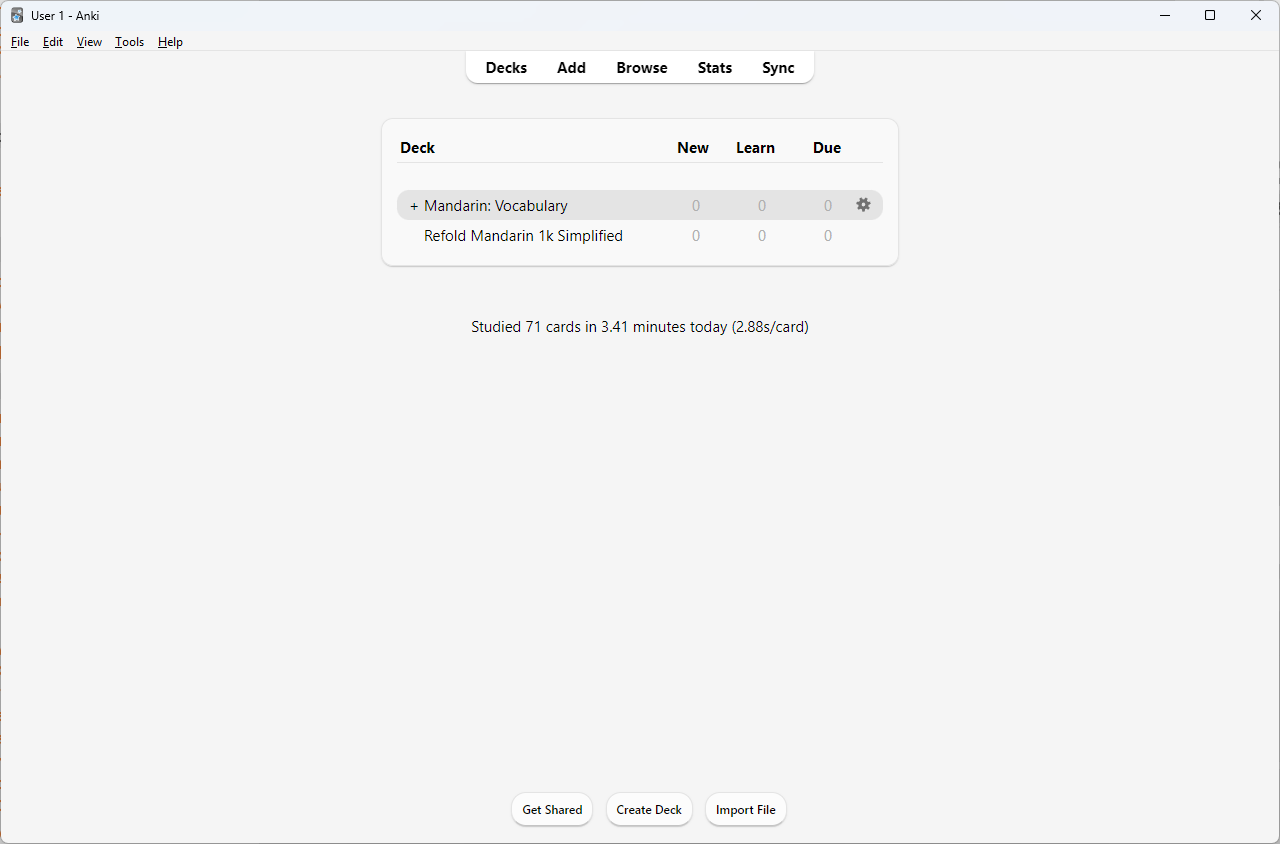Click the Deck column header
The height and width of the screenshot is (844, 1280).
417,148
